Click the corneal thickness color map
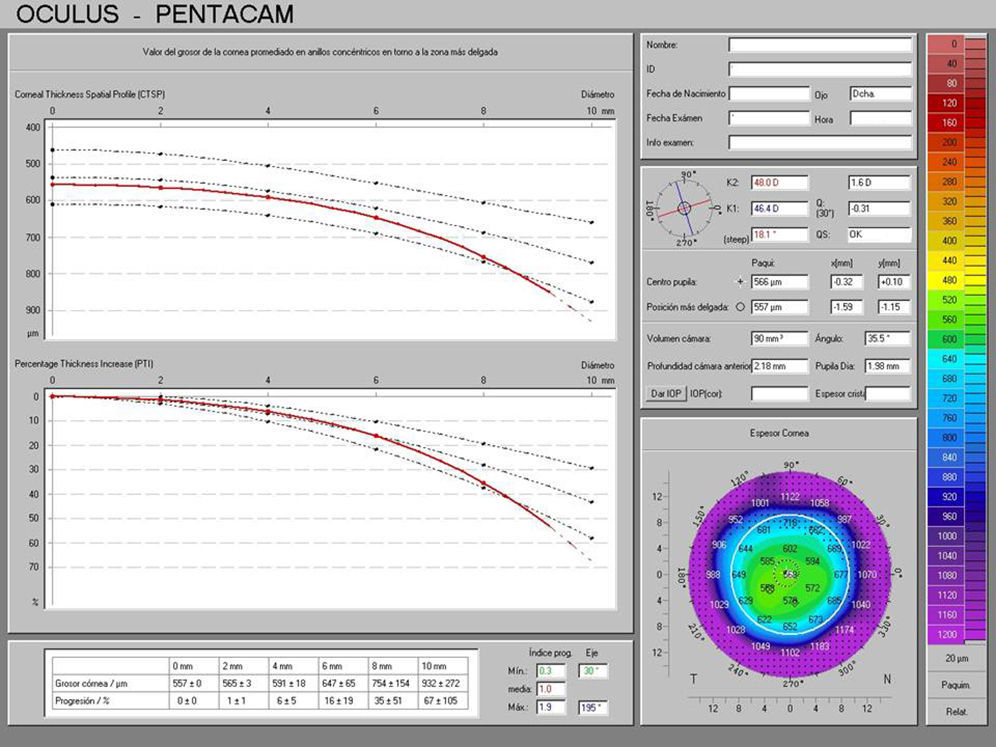This screenshot has height=747, width=996. point(790,576)
